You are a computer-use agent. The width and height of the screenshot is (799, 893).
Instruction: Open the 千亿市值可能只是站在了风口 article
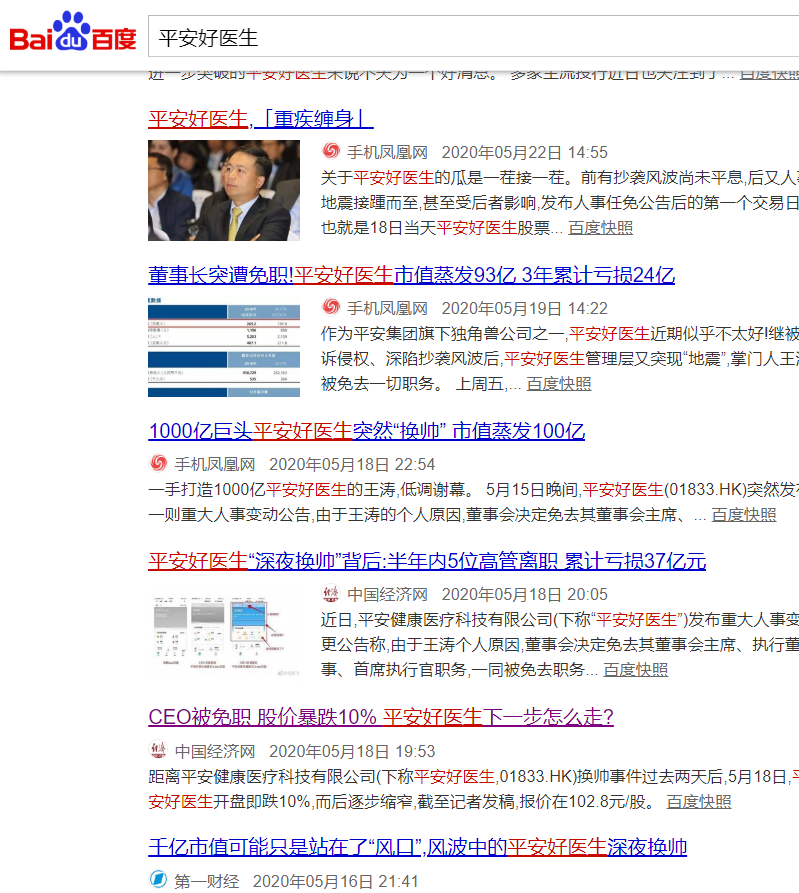(417, 847)
